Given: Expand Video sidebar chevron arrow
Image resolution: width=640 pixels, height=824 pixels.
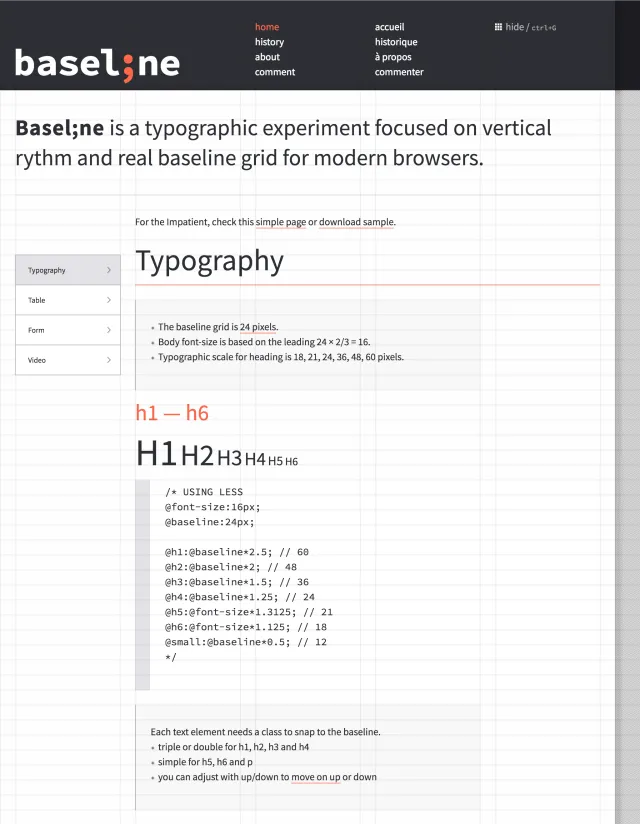Looking at the screenshot, I should click(x=109, y=360).
